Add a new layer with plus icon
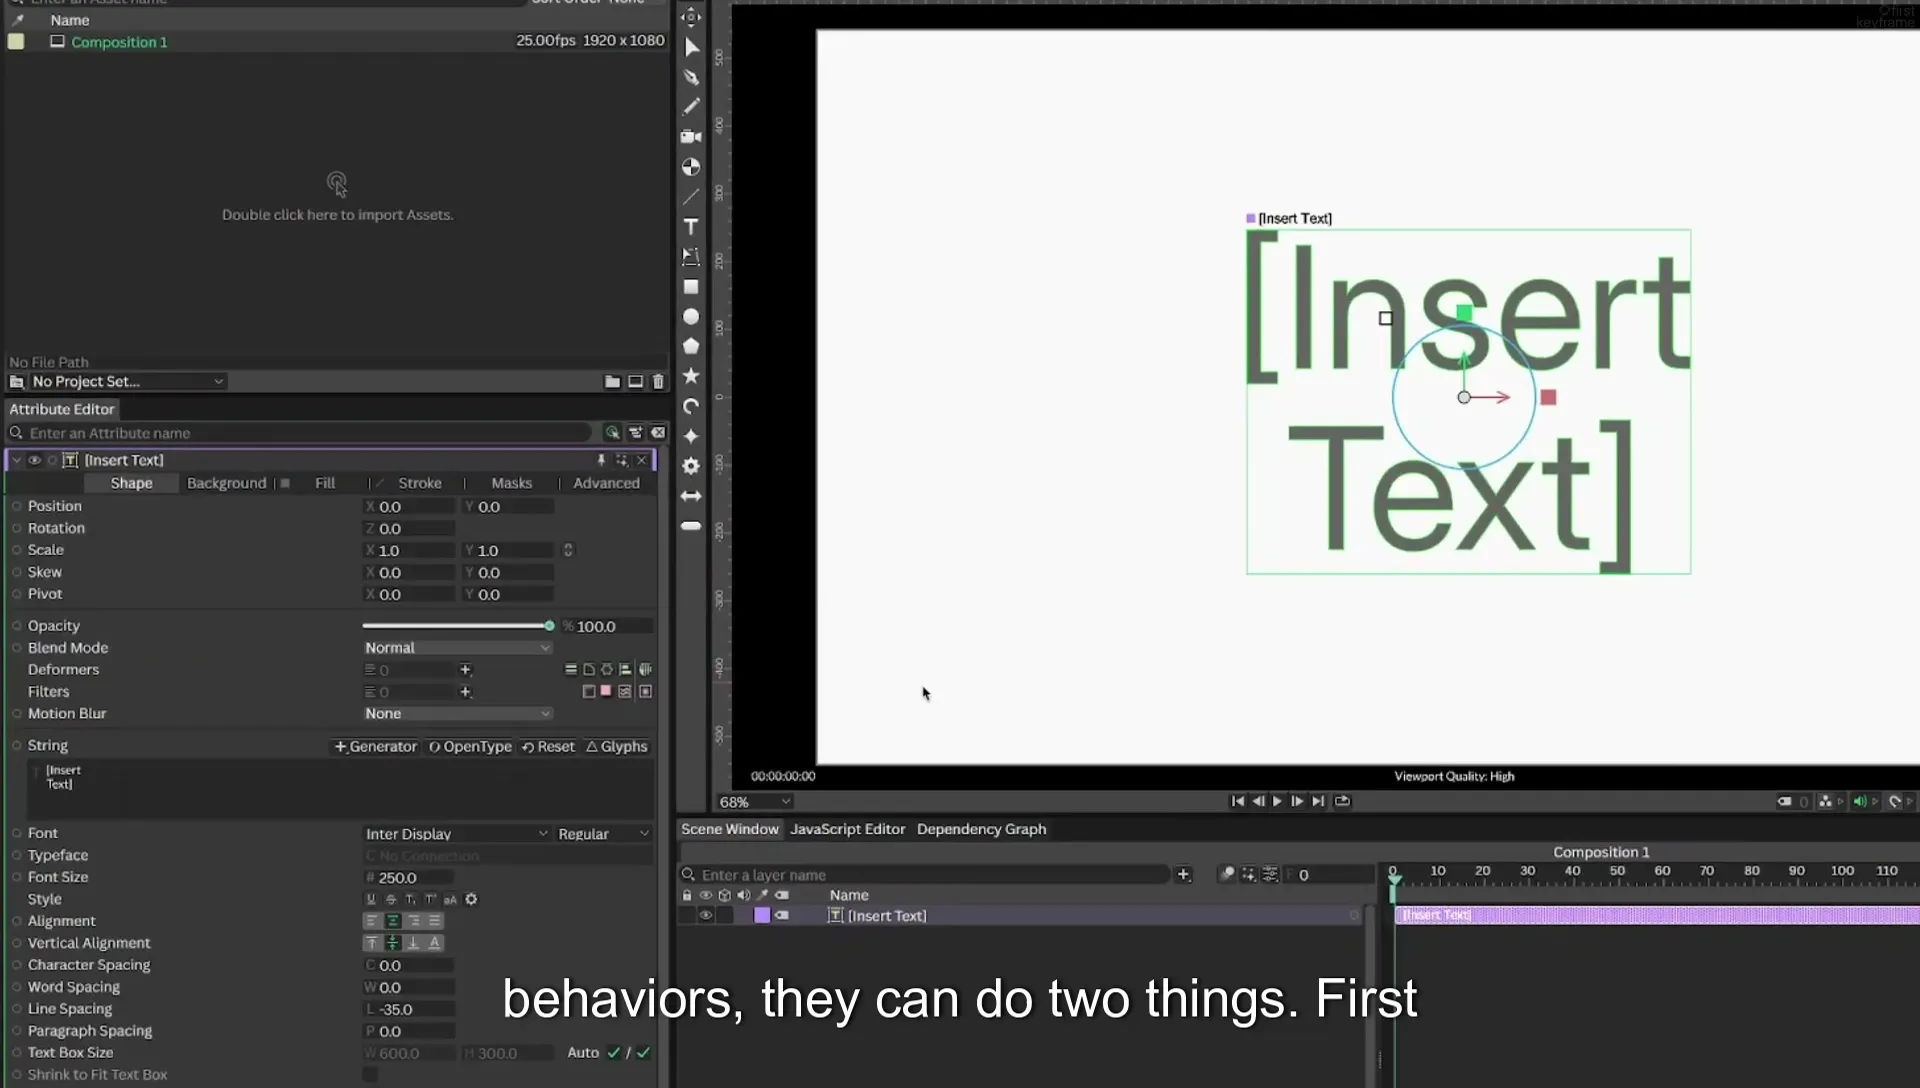1920x1088 pixels. 1183,875
